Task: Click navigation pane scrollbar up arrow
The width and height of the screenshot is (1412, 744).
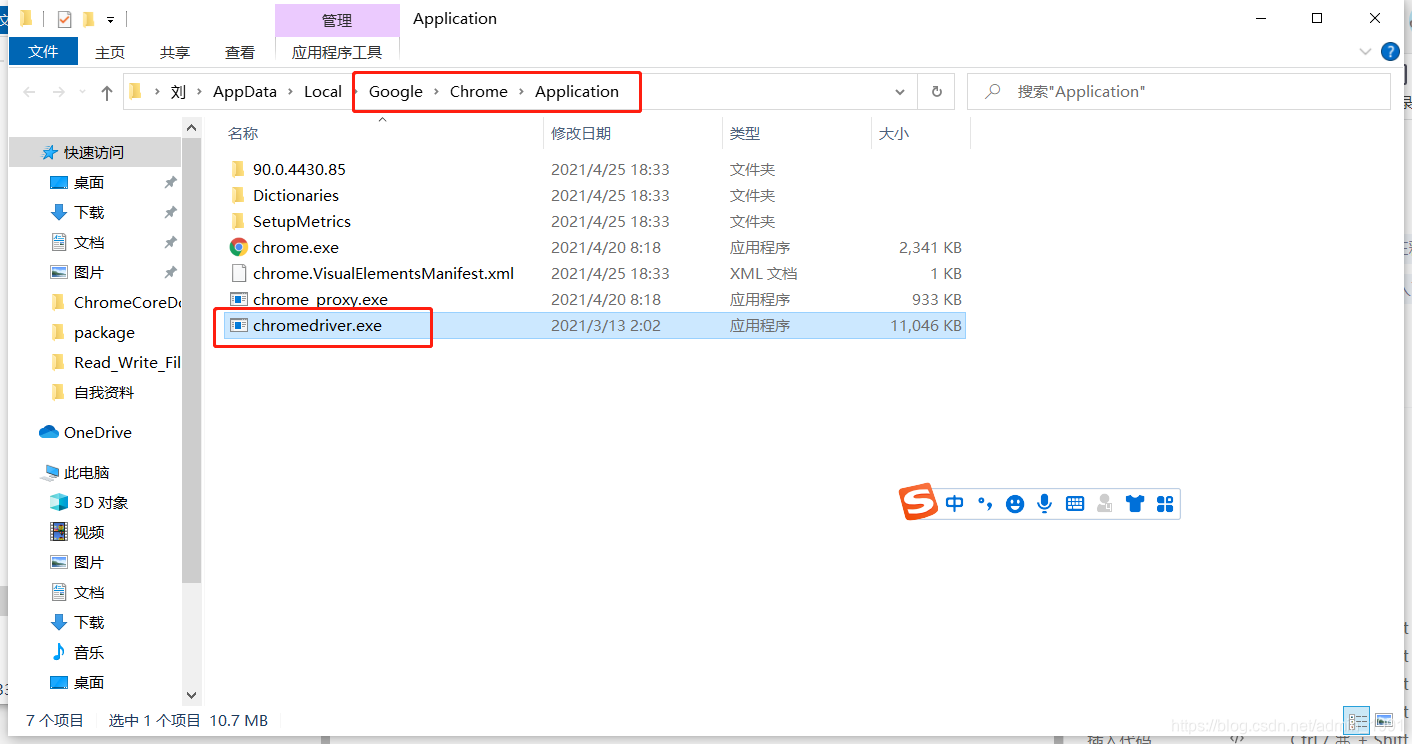Action: 192,126
